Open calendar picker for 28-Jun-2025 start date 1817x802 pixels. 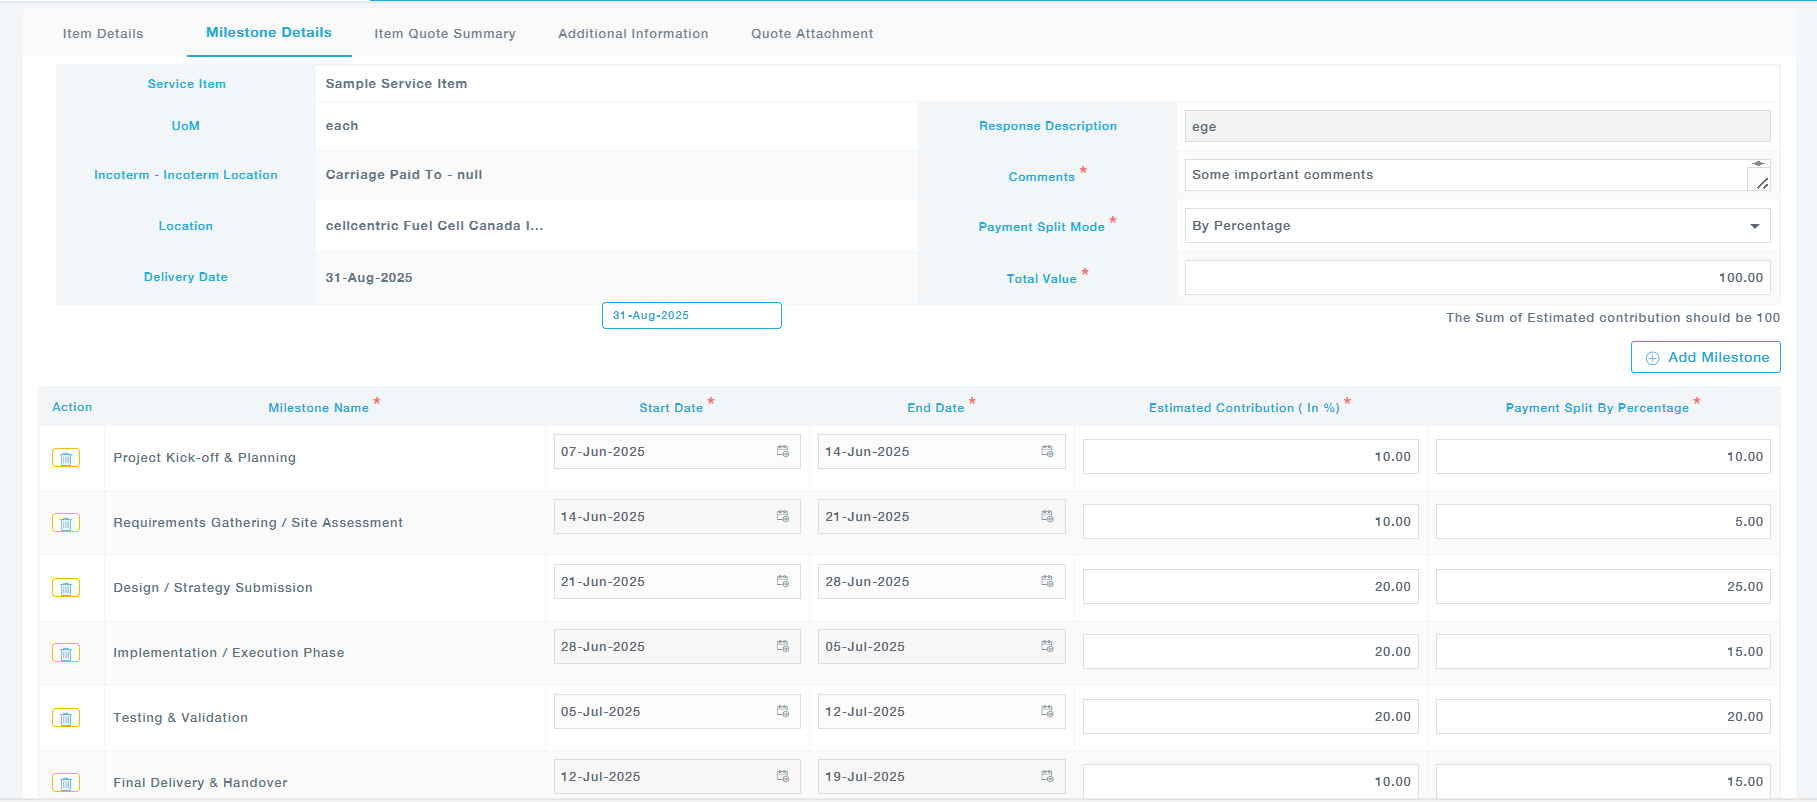[783, 647]
